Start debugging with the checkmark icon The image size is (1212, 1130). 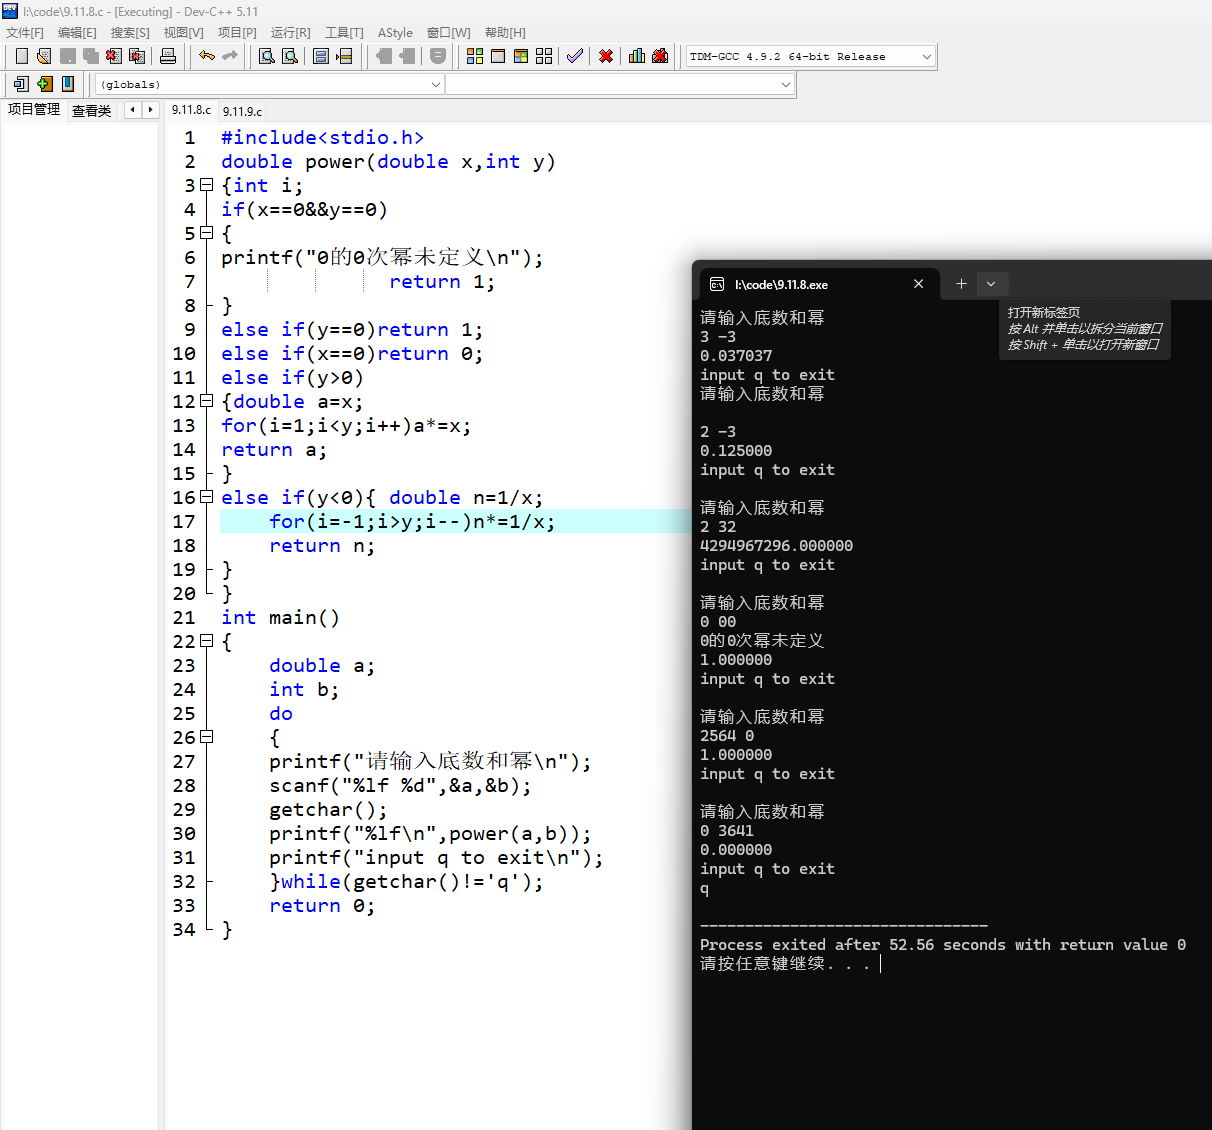[x=575, y=56]
